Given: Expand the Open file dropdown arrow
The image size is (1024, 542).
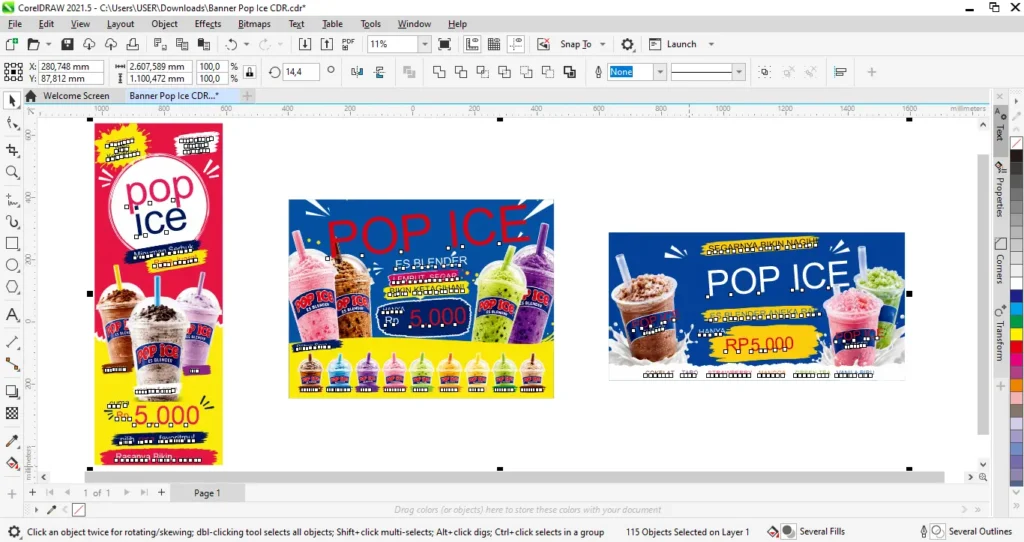Looking at the screenshot, I should click(48, 44).
